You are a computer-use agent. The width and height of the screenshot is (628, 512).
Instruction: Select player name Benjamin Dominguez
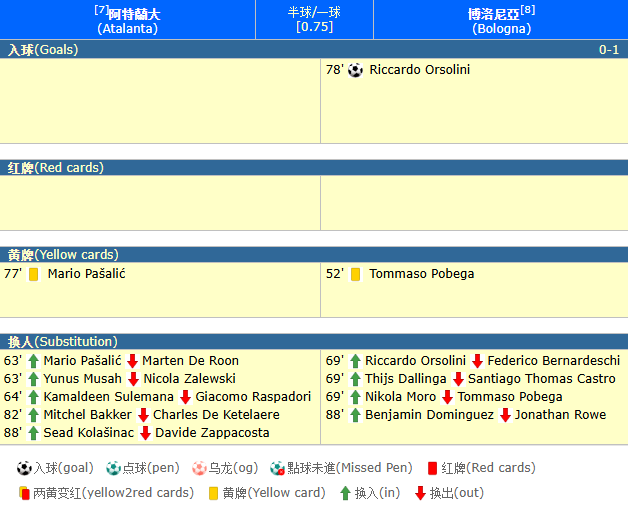429,415
